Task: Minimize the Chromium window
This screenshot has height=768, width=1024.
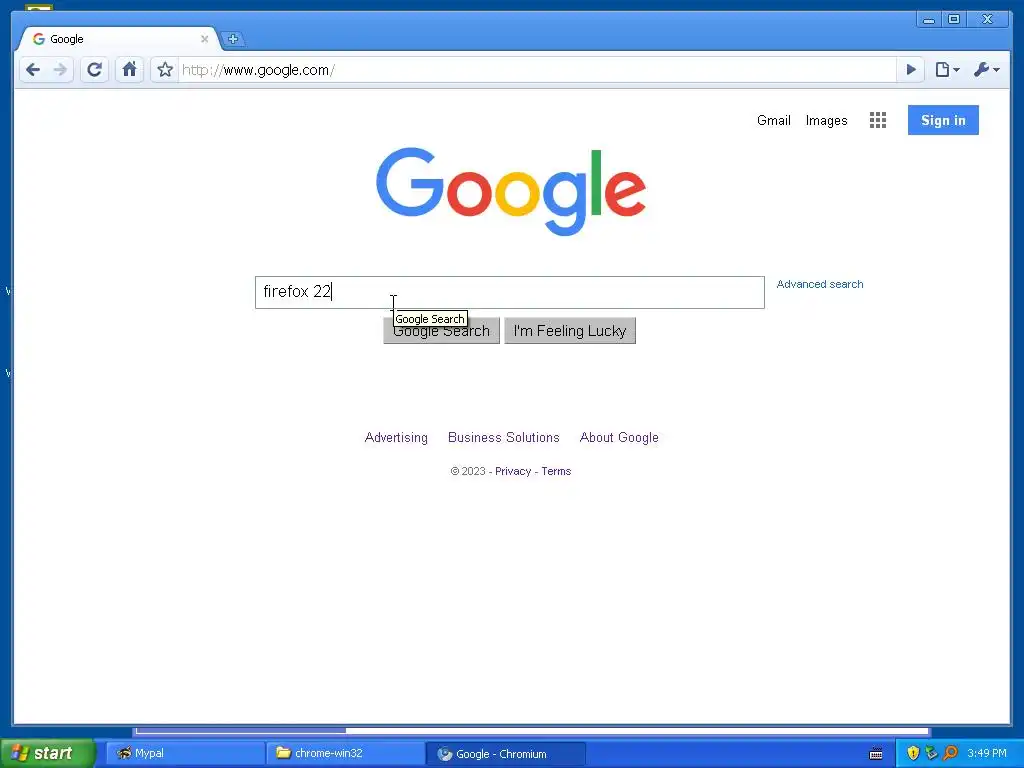Action: point(928,20)
